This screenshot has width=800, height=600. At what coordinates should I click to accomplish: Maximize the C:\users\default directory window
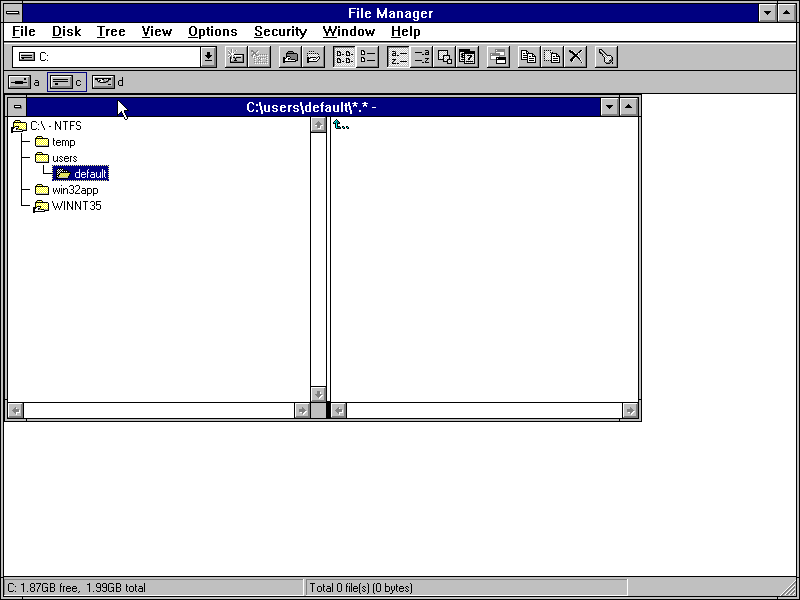click(x=629, y=107)
